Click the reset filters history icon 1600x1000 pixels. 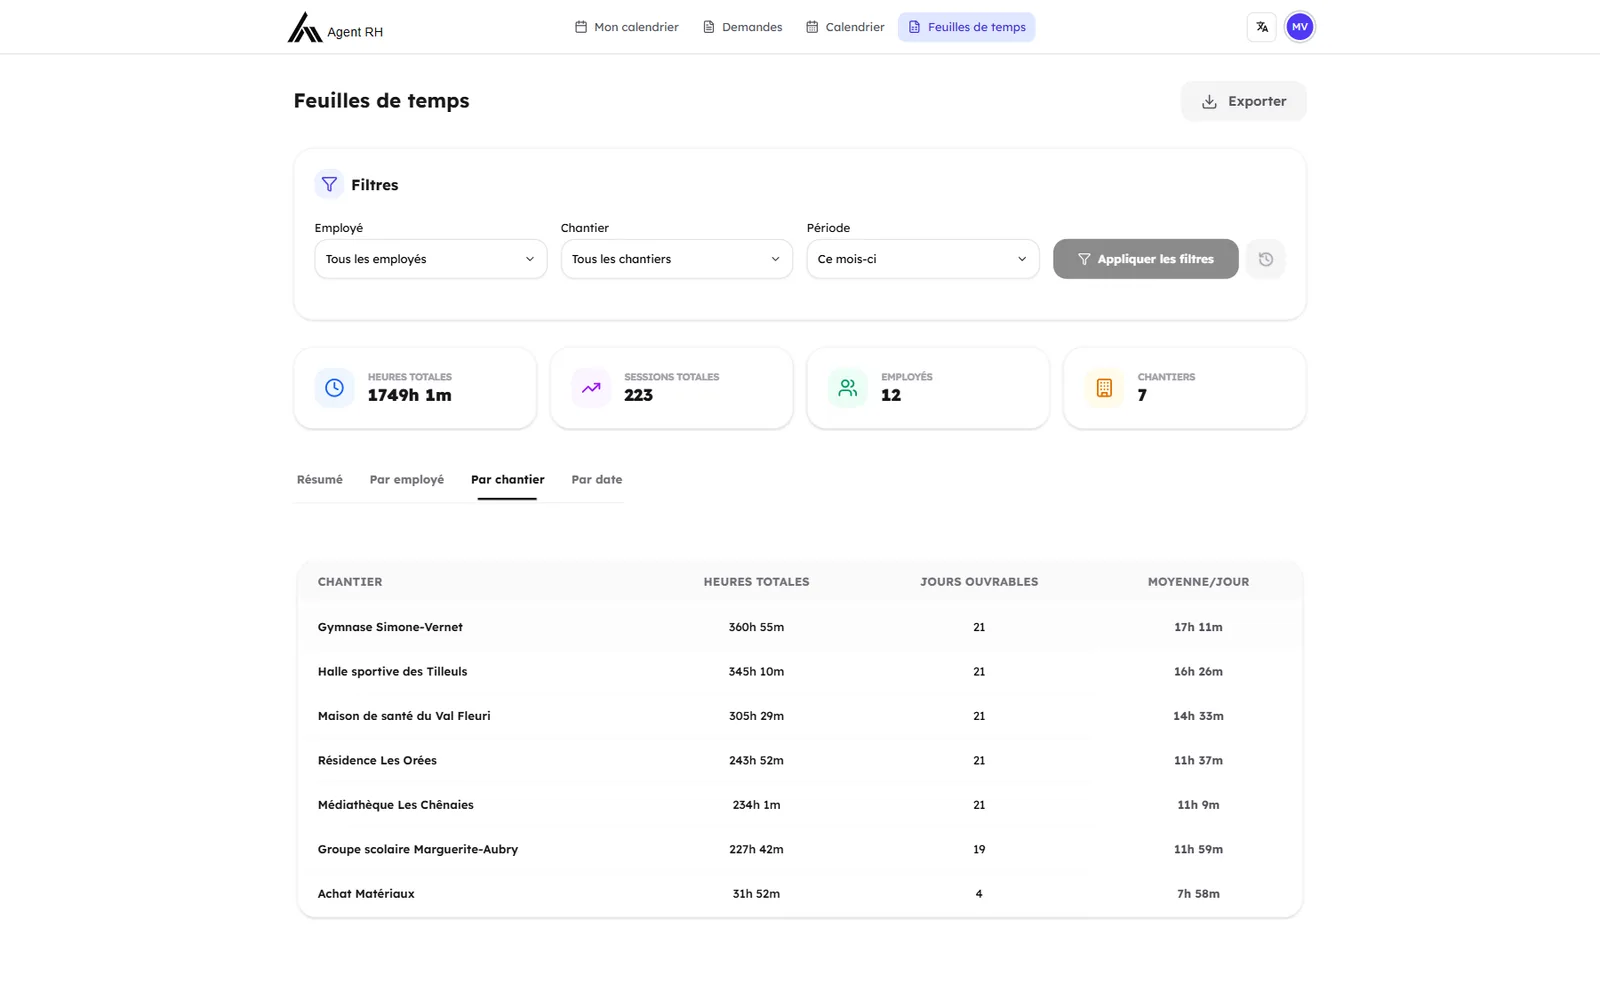(1266, 259)
